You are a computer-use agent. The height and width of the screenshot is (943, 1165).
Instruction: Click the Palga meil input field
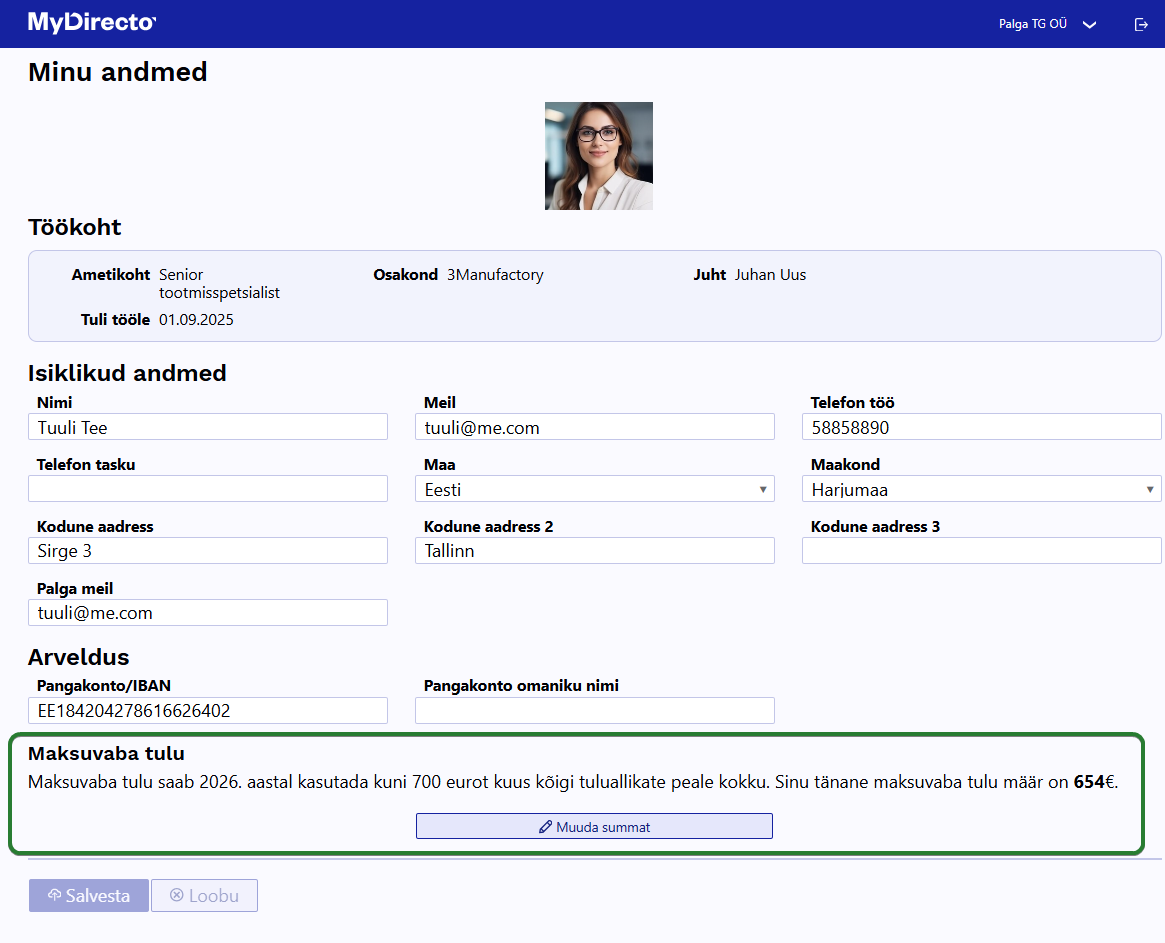208,613
